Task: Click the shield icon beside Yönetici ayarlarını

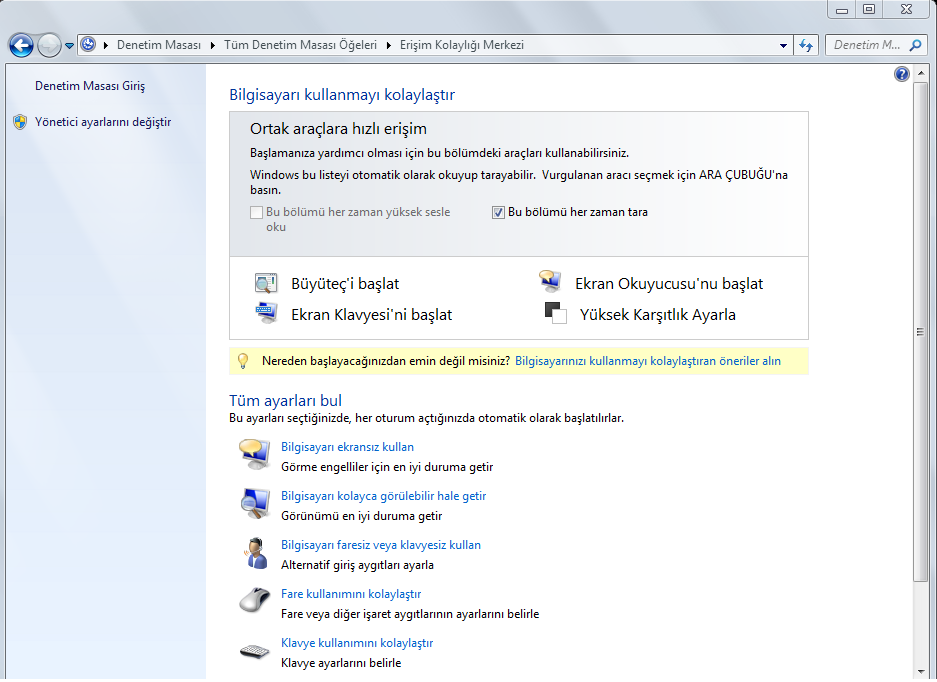Action: (x=20, y=122)
